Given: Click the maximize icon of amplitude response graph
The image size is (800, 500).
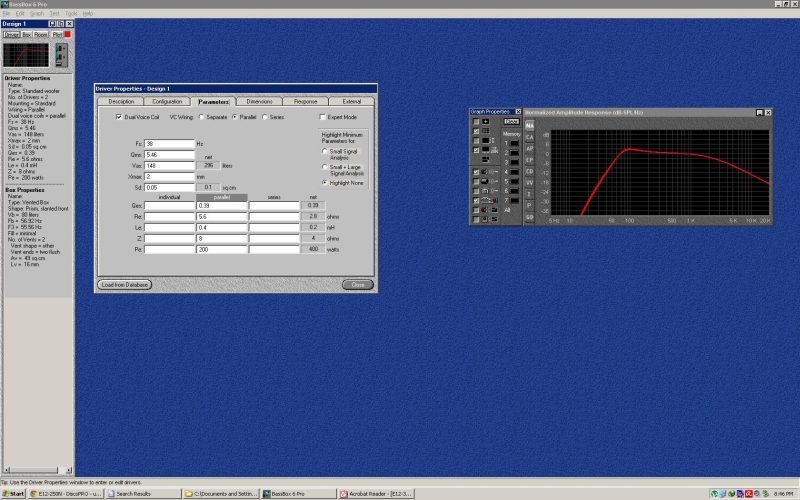Looking at the screenshot, I should pyautogui.click(x=759, y=112).
